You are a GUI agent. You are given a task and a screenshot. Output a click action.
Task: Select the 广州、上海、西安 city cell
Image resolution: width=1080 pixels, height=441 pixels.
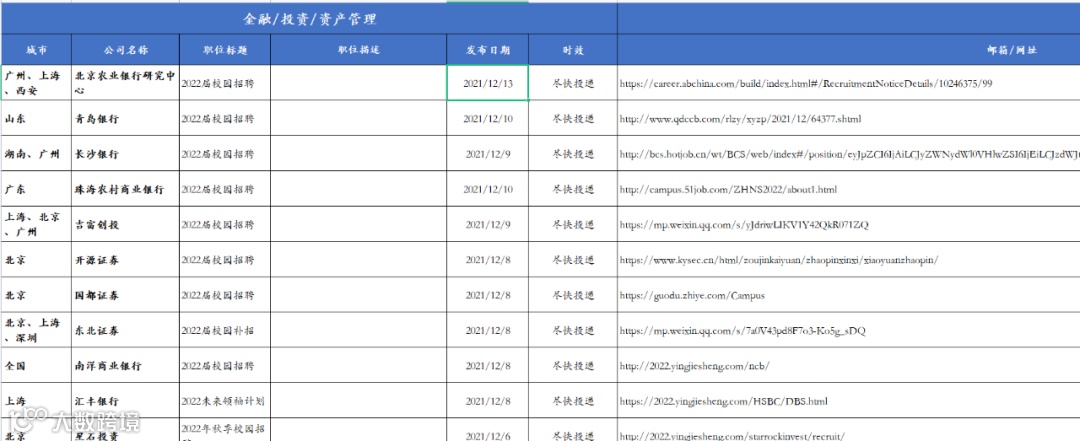point(37,83)
